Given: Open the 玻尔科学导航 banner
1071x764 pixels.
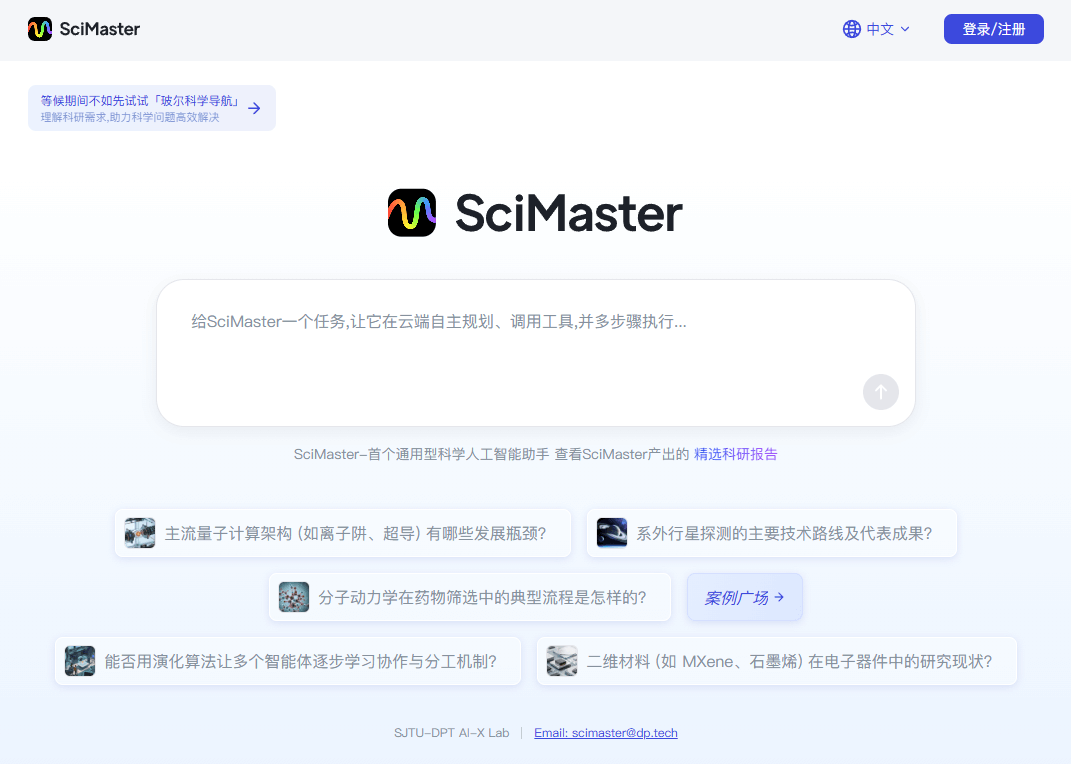Looking at the screenshot, I should click(x=152, y=108).
